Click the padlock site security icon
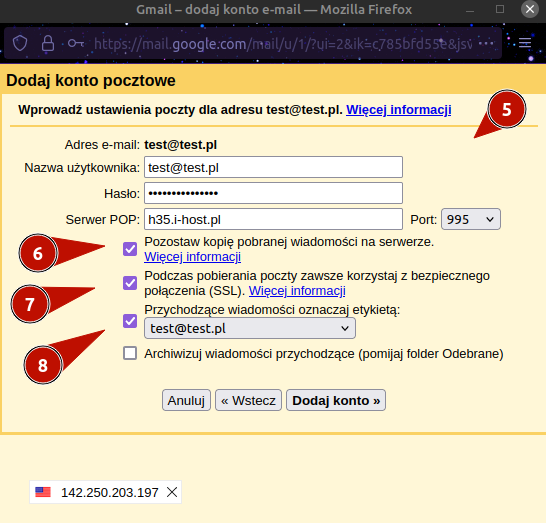This screenshot has width=546, height=523. (x=48, y=44)
